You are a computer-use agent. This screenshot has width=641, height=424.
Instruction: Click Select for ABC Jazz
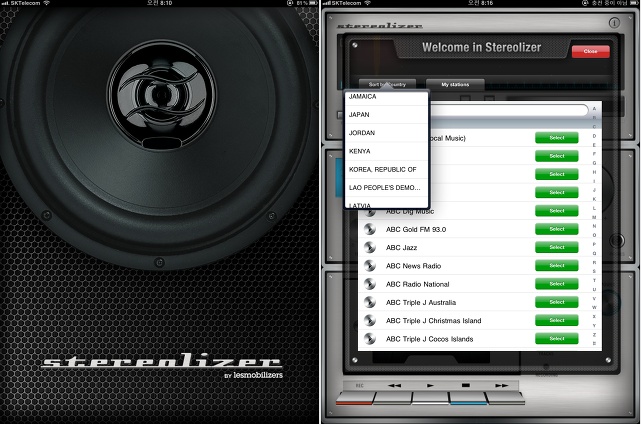tap(556, 247)
